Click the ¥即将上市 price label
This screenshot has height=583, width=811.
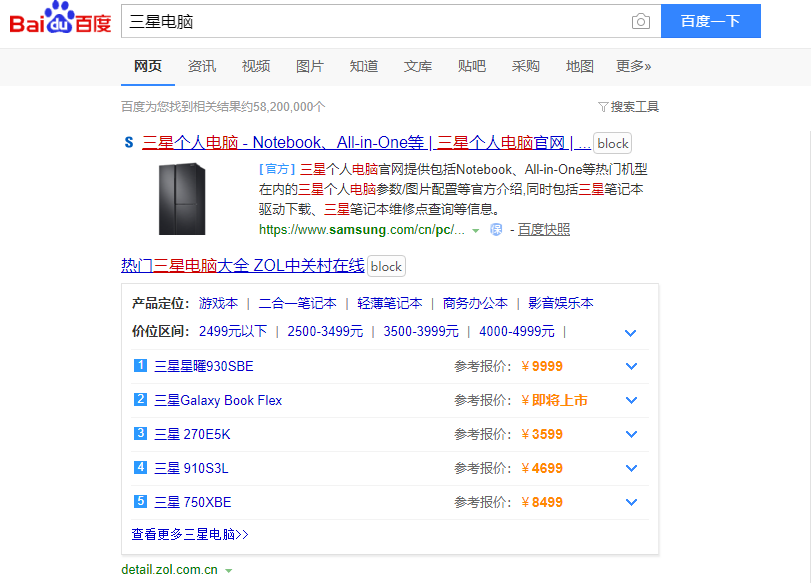point(554,400)
